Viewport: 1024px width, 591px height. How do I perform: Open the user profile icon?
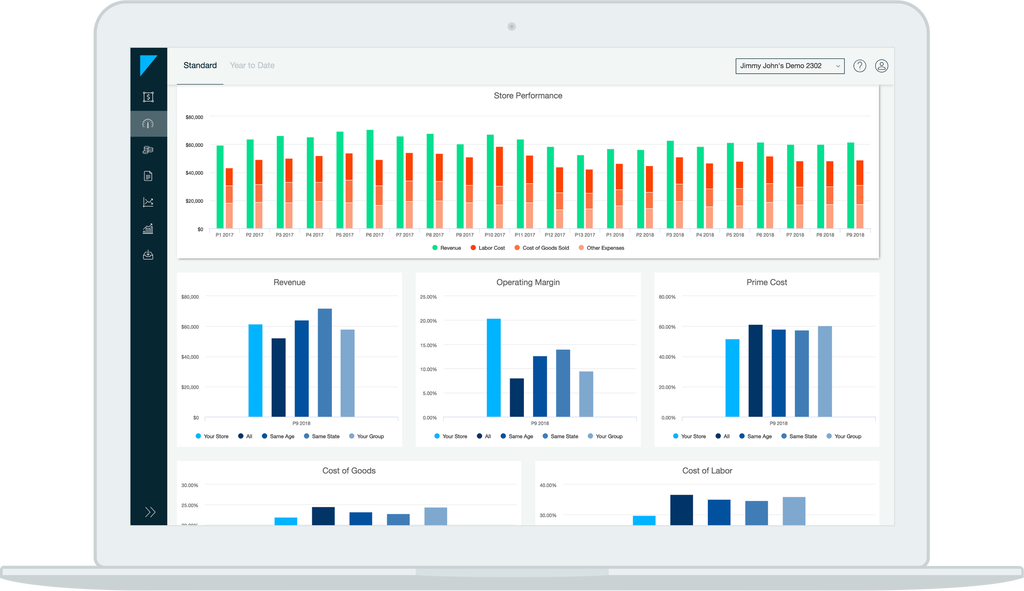pos(881,66)
